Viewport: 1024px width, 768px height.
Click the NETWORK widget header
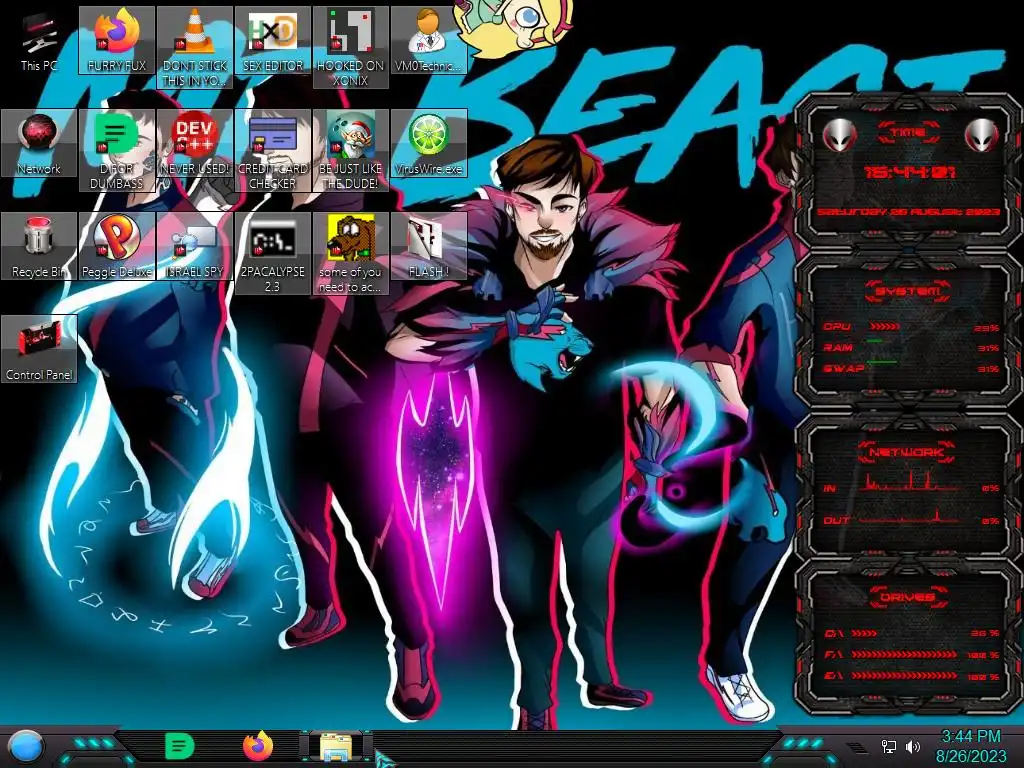pyautogui.click(x=907, y=452)
